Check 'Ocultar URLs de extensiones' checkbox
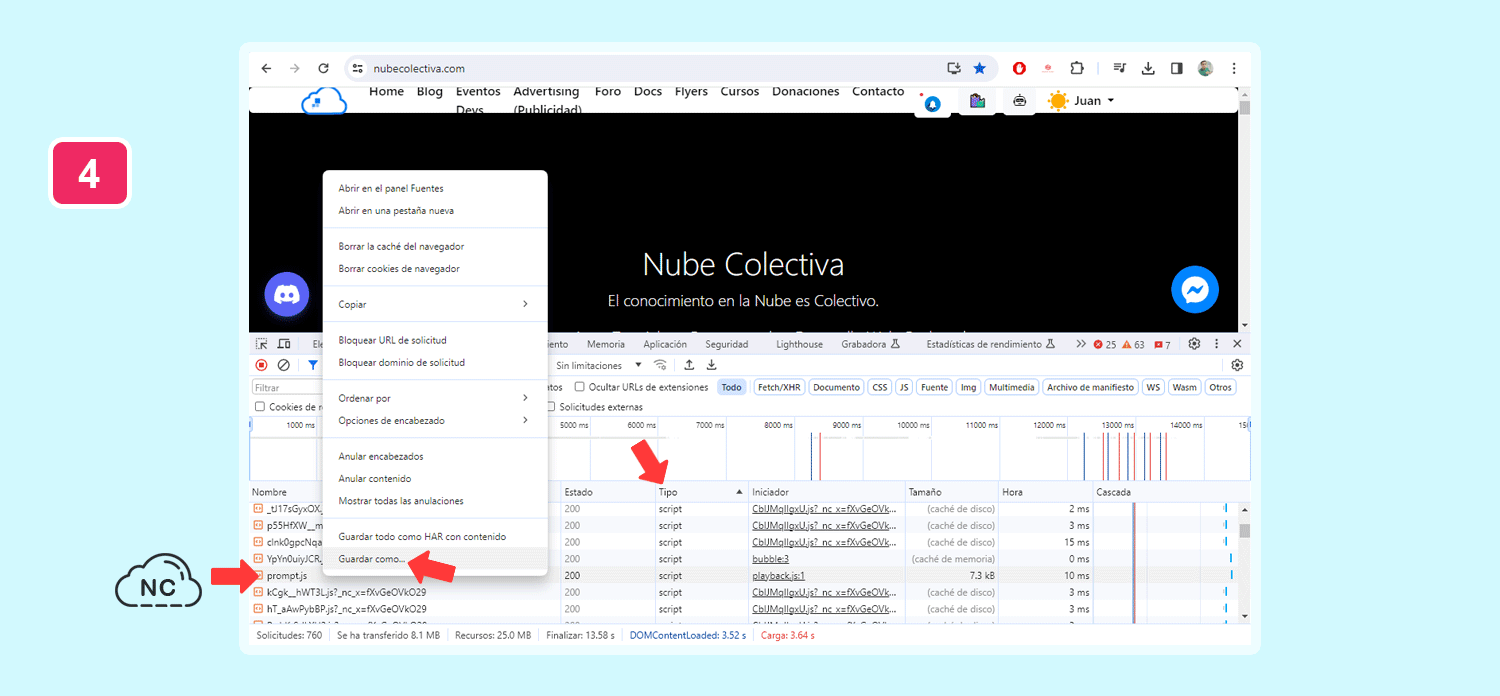1500x696 pixels. pos(580,387)
